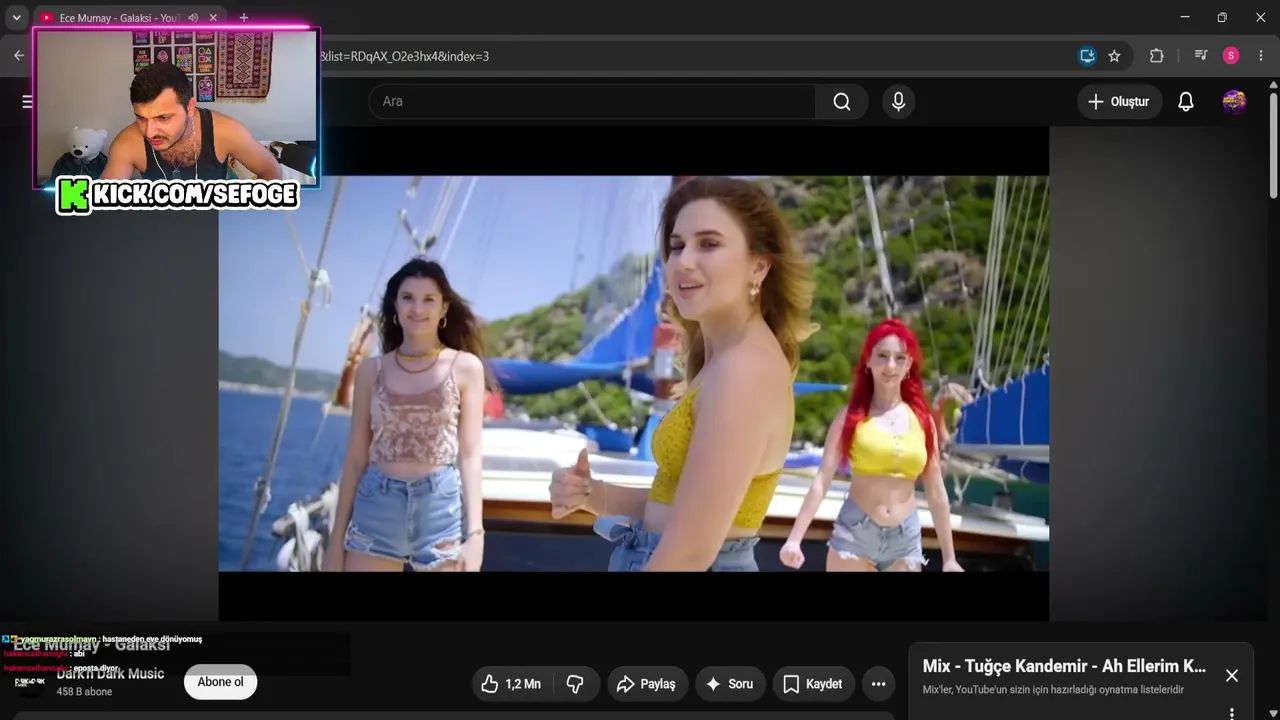Open the Dark'n Dark Music channel
The height and width of the screenshot is (720, 1280).
110,674
